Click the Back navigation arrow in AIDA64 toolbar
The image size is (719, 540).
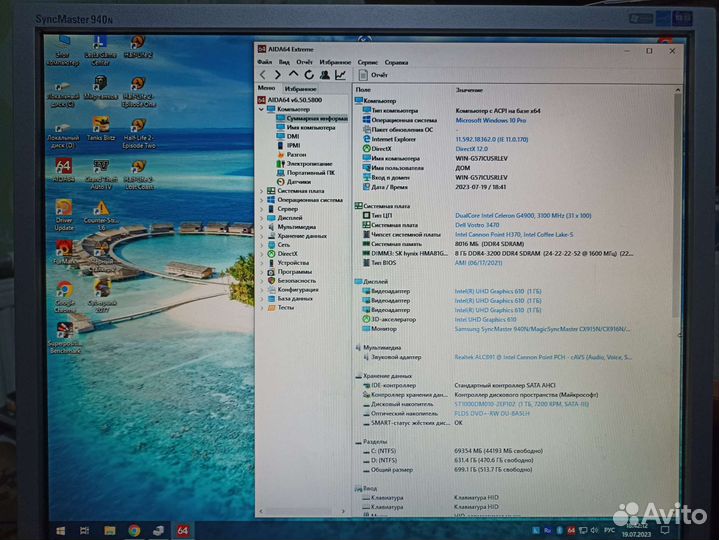[263, 75]
